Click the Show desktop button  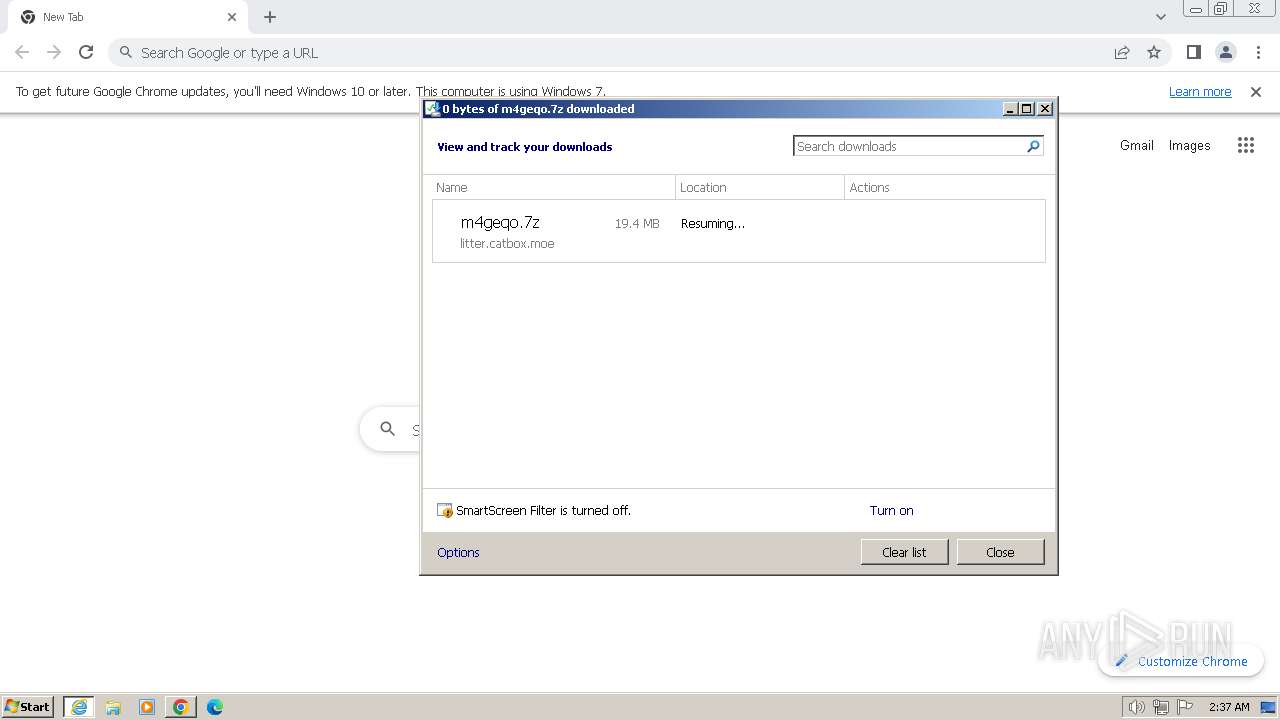1268,707
